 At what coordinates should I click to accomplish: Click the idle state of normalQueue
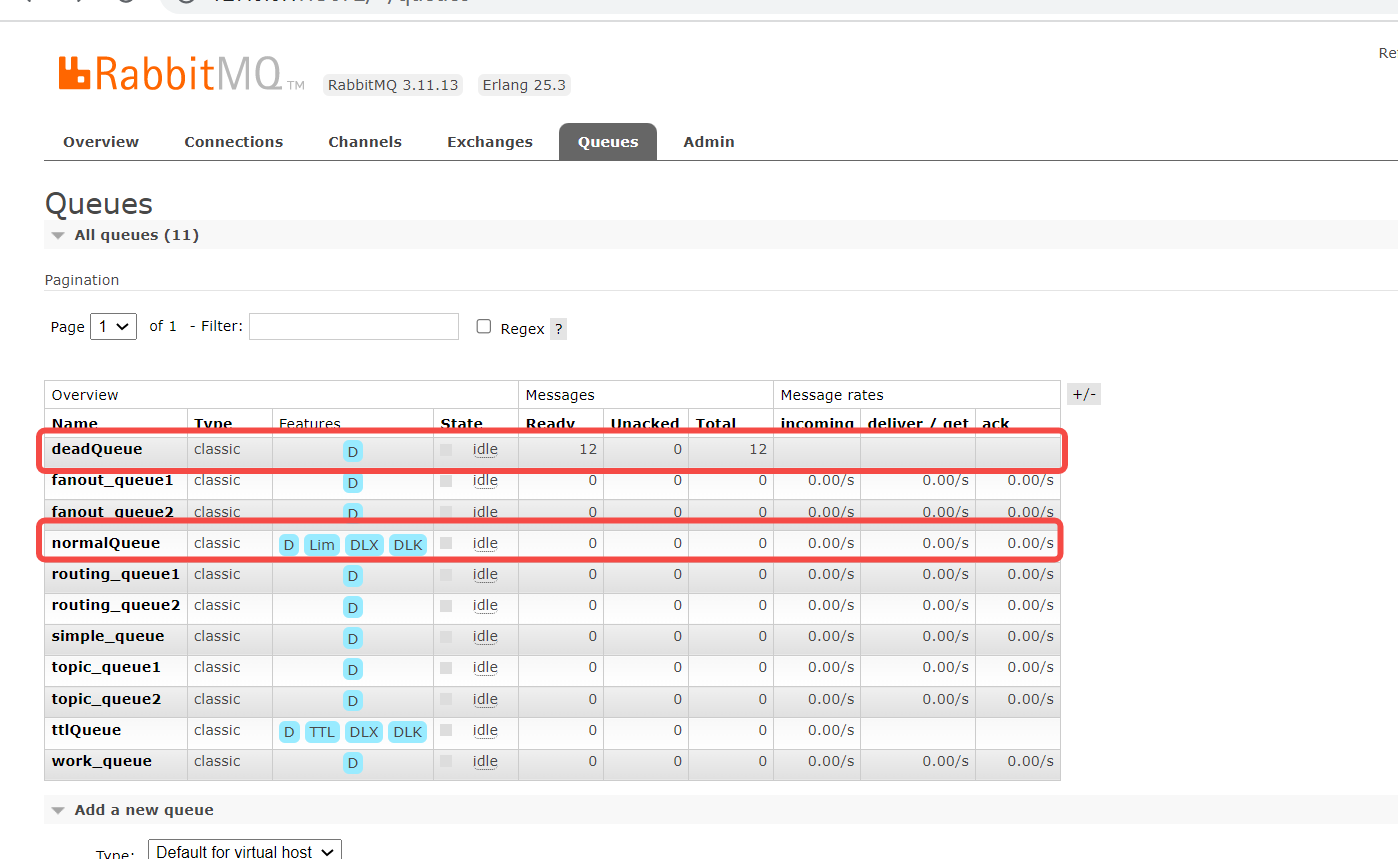tap(485, 543)
